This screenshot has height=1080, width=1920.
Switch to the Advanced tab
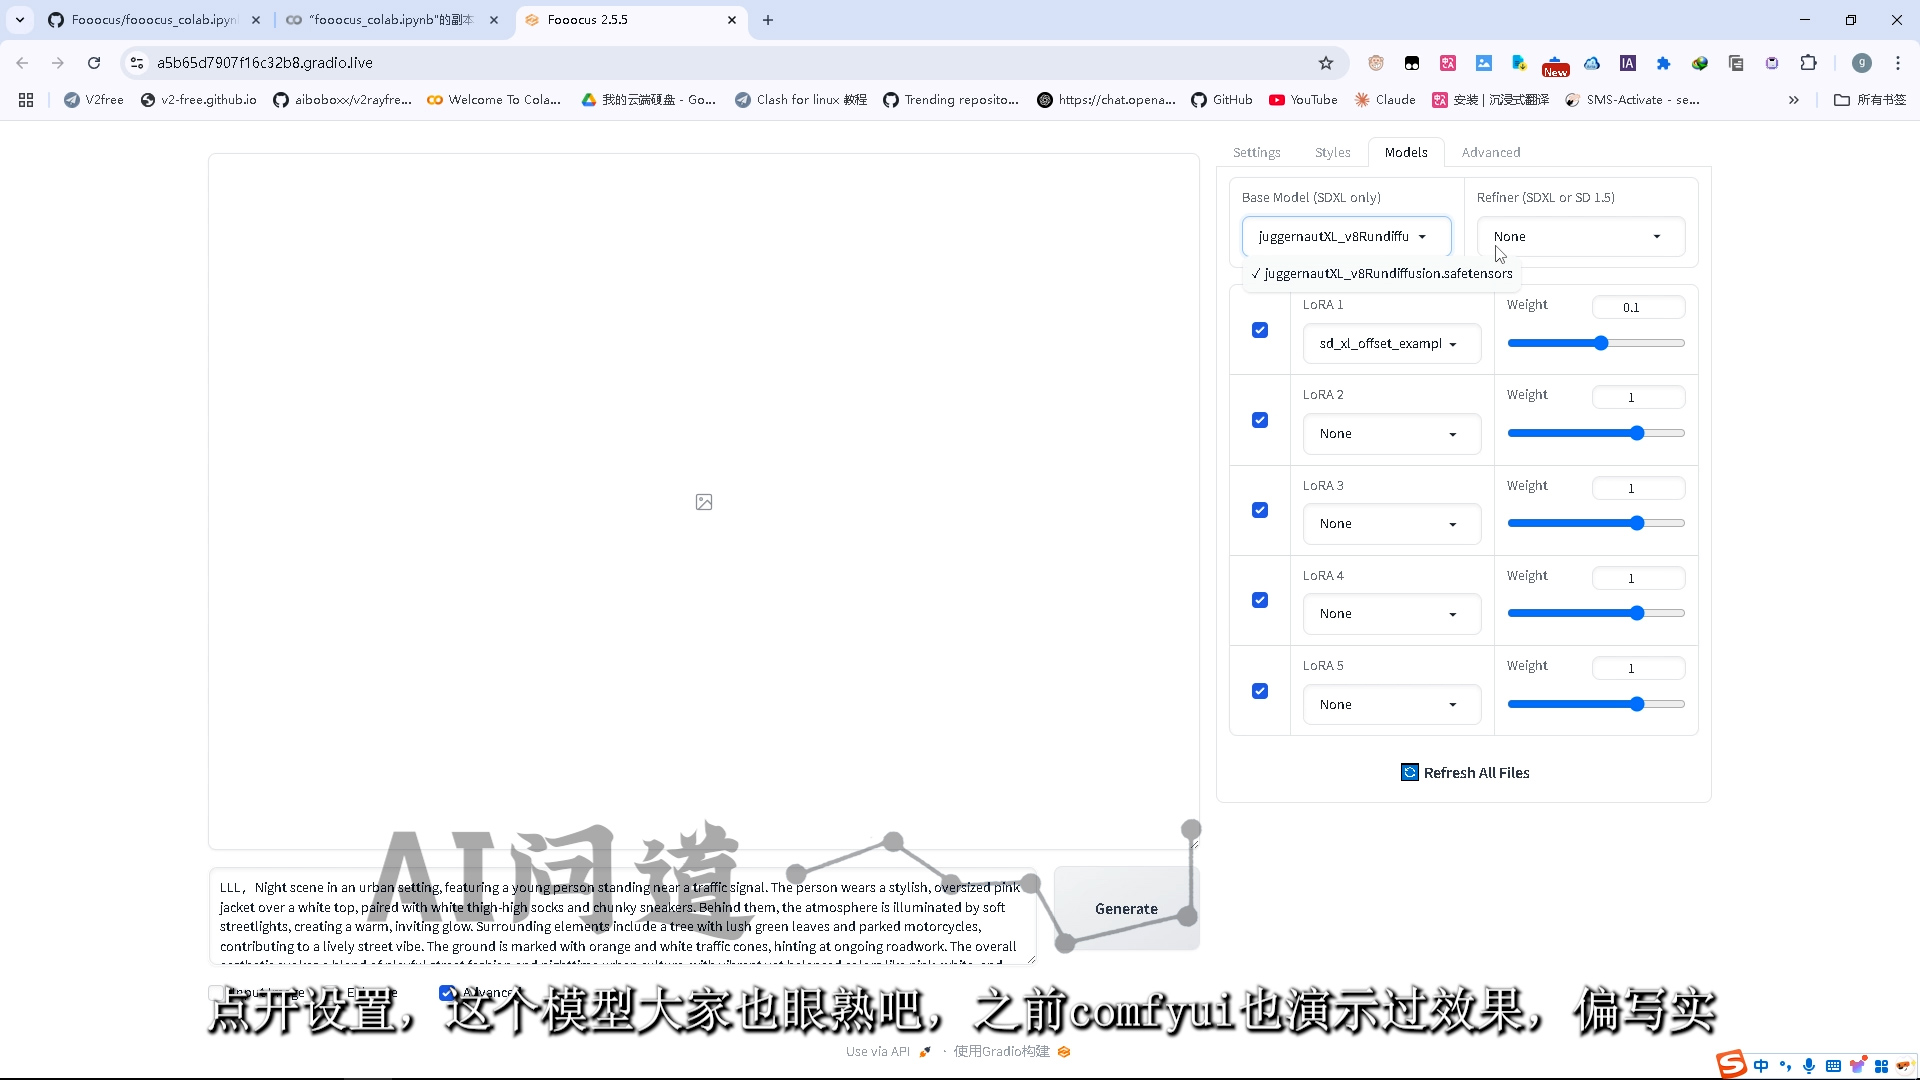pos(1490,152)
